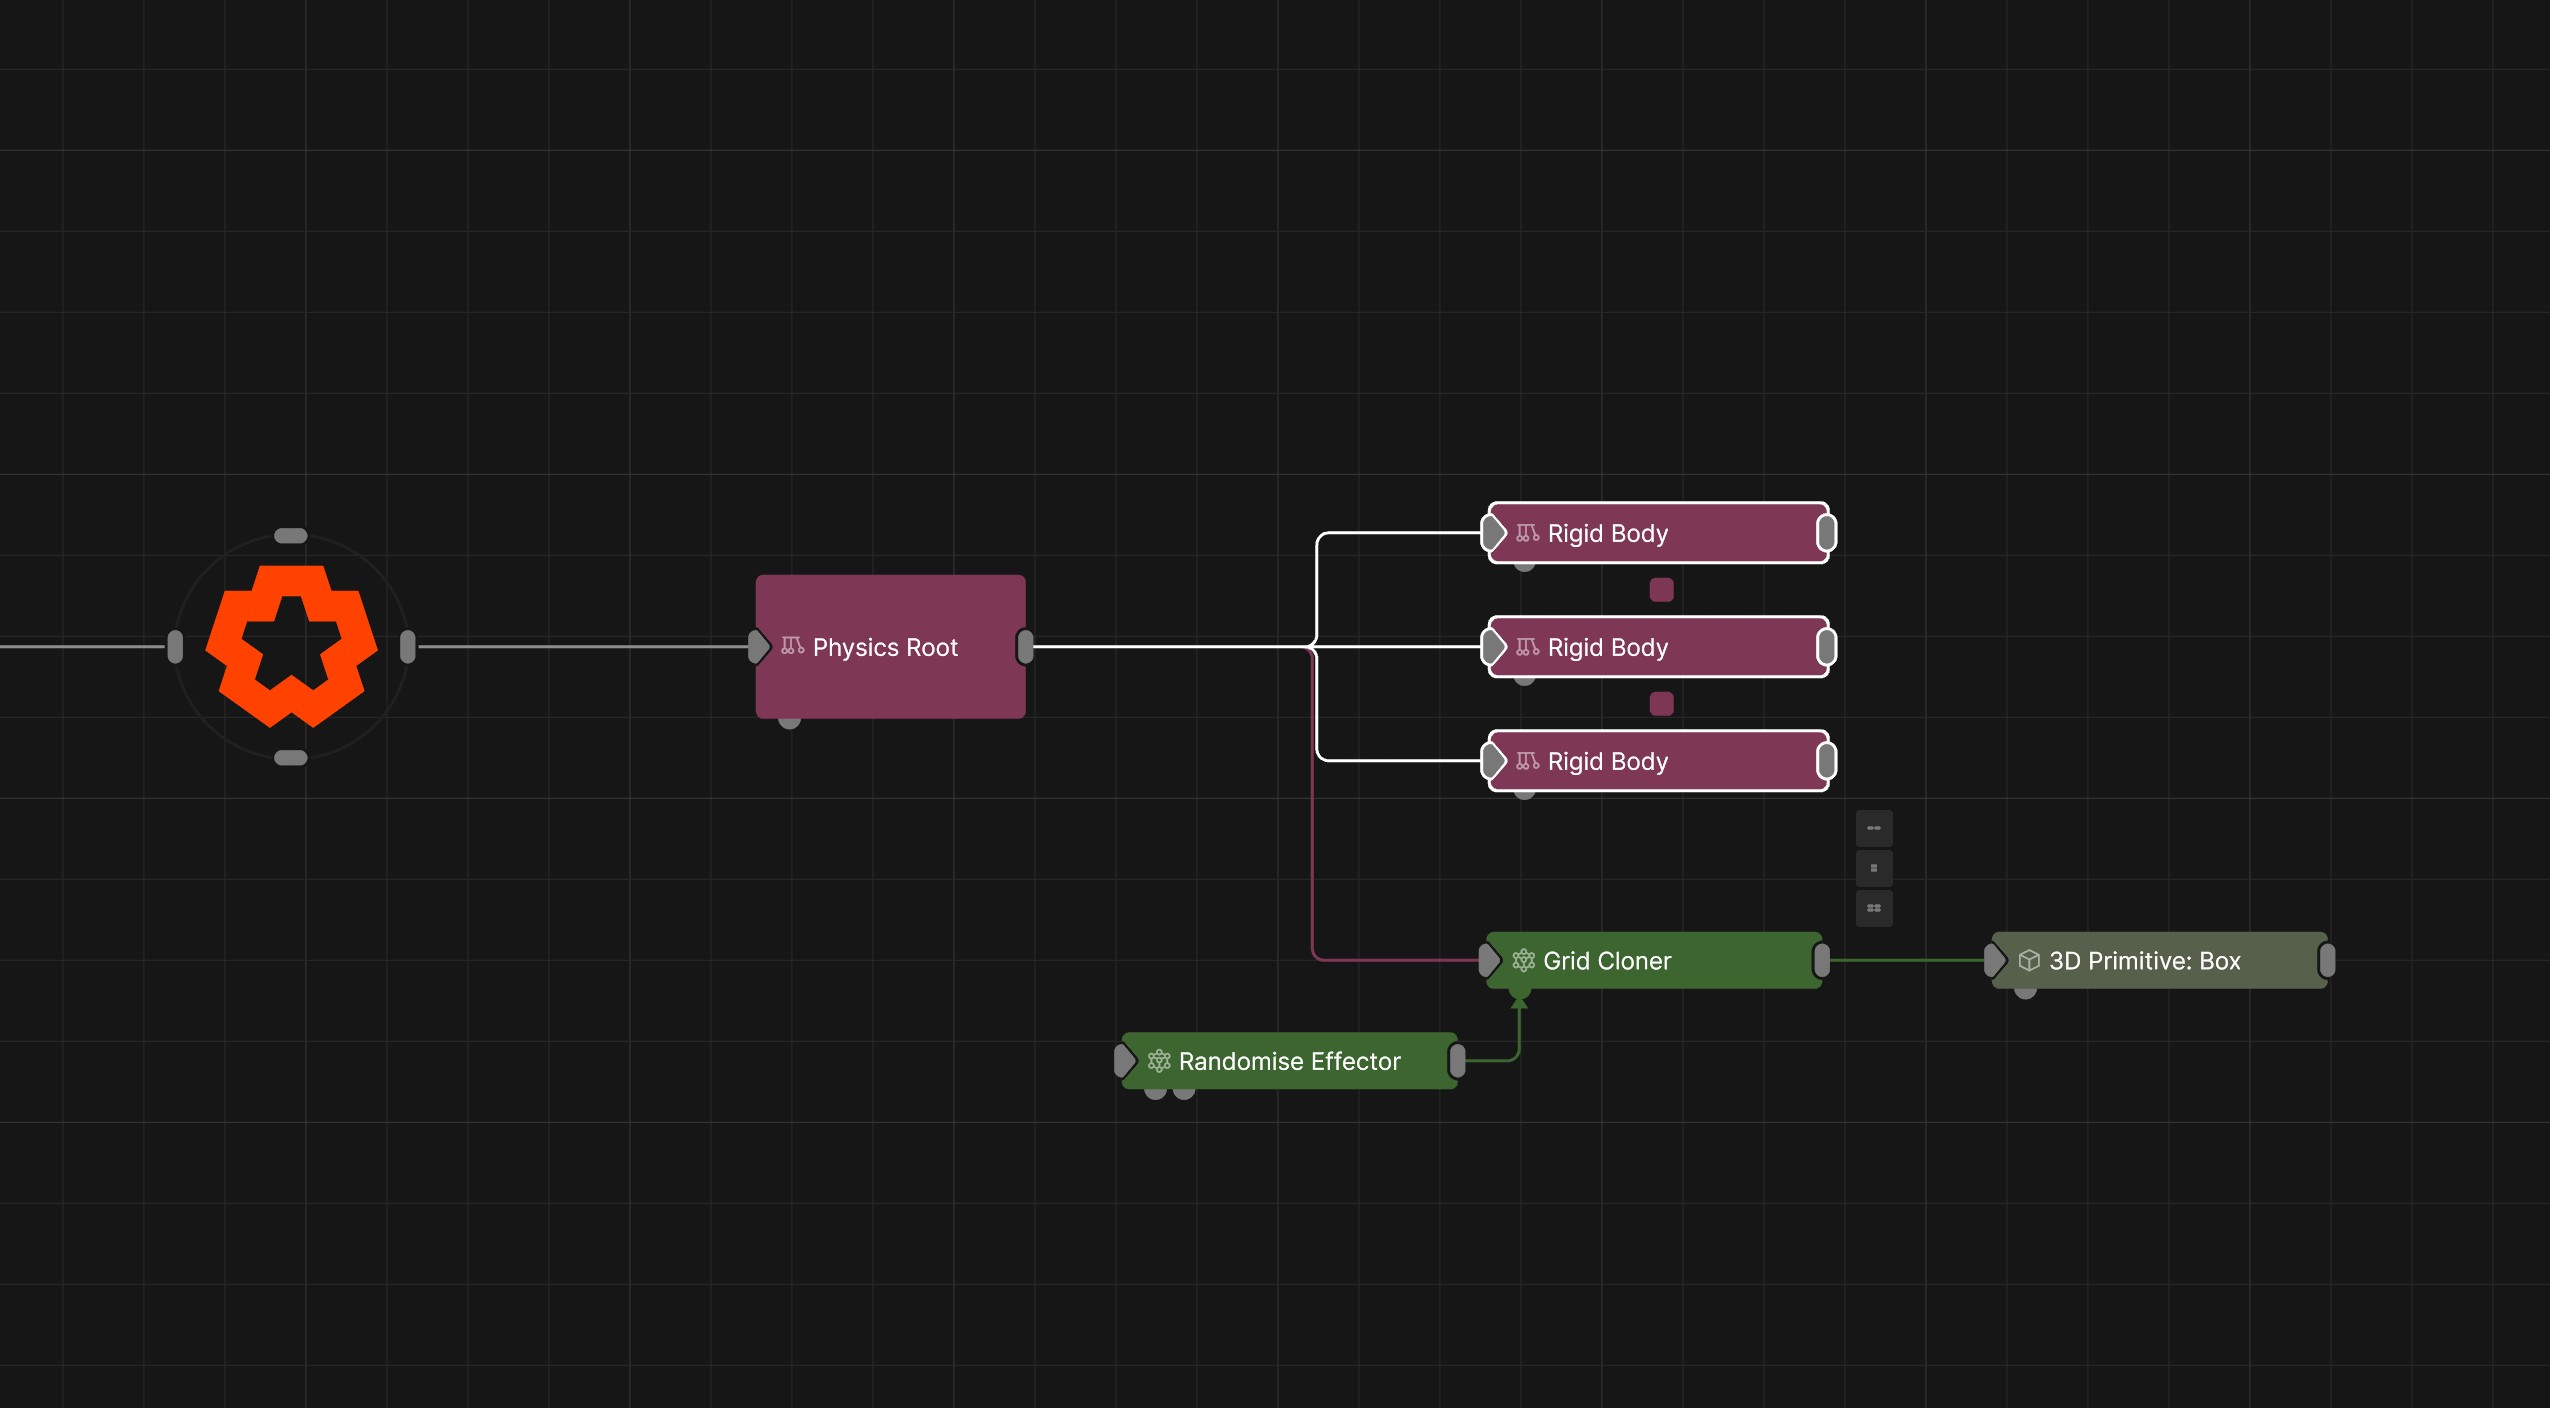Arrange selected nodes horizontally with top layout button
The height and width of the screenshot is (1408, 2550).
click(x=1874, y=828)
